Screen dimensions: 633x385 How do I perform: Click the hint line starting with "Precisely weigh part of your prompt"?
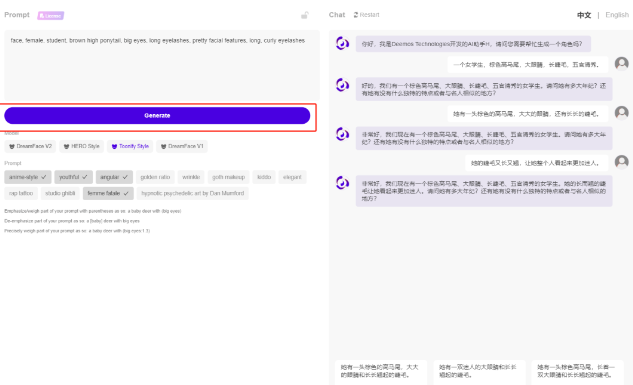point(77,231)
